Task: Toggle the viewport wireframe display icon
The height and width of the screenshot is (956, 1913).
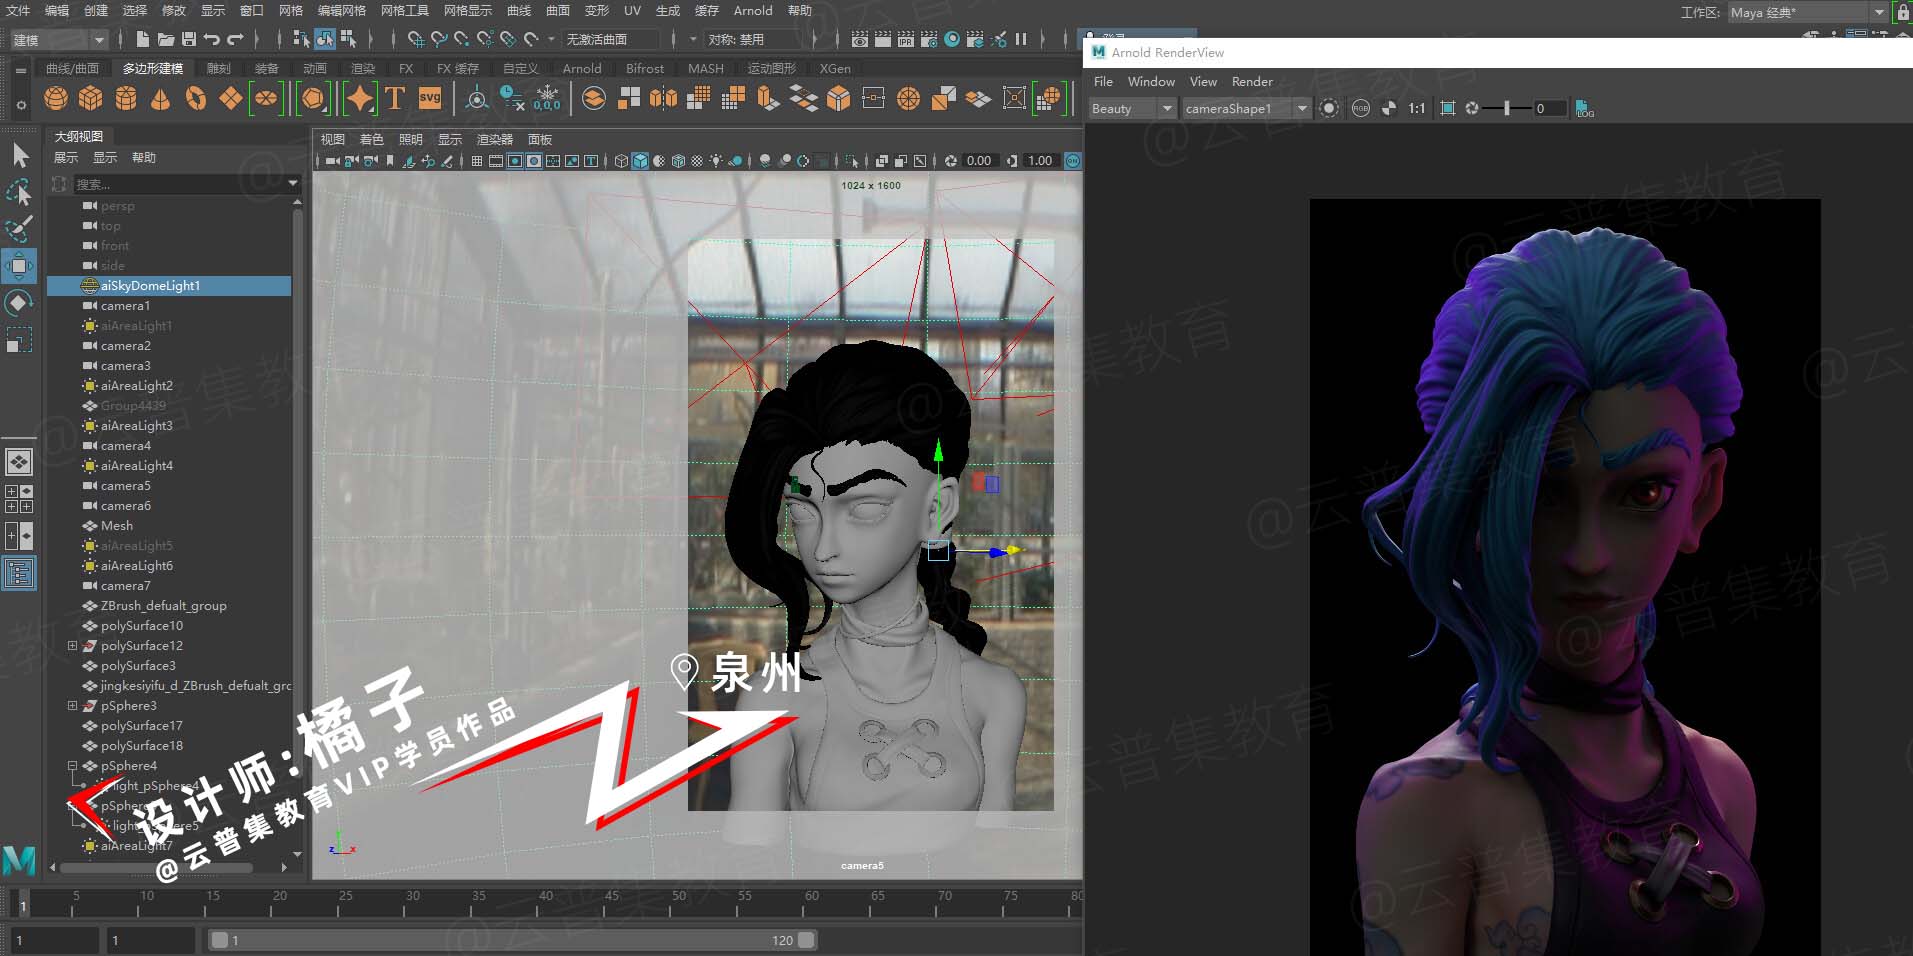Action: pyautogui.click(x=621, y=161)
